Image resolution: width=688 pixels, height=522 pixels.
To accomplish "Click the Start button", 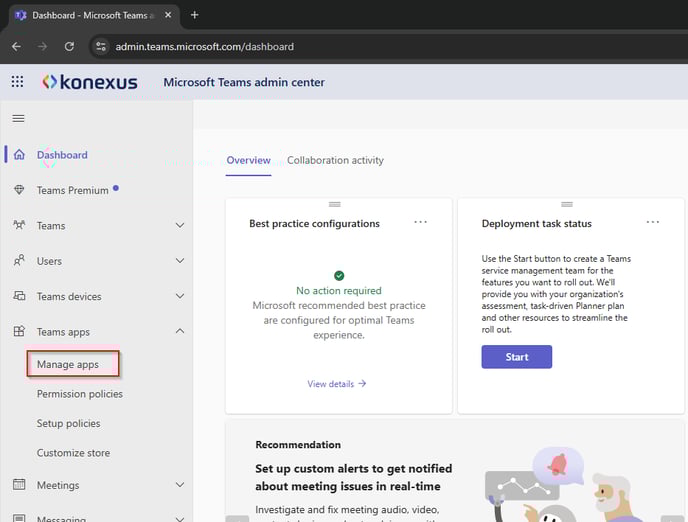I will point(516,357).
